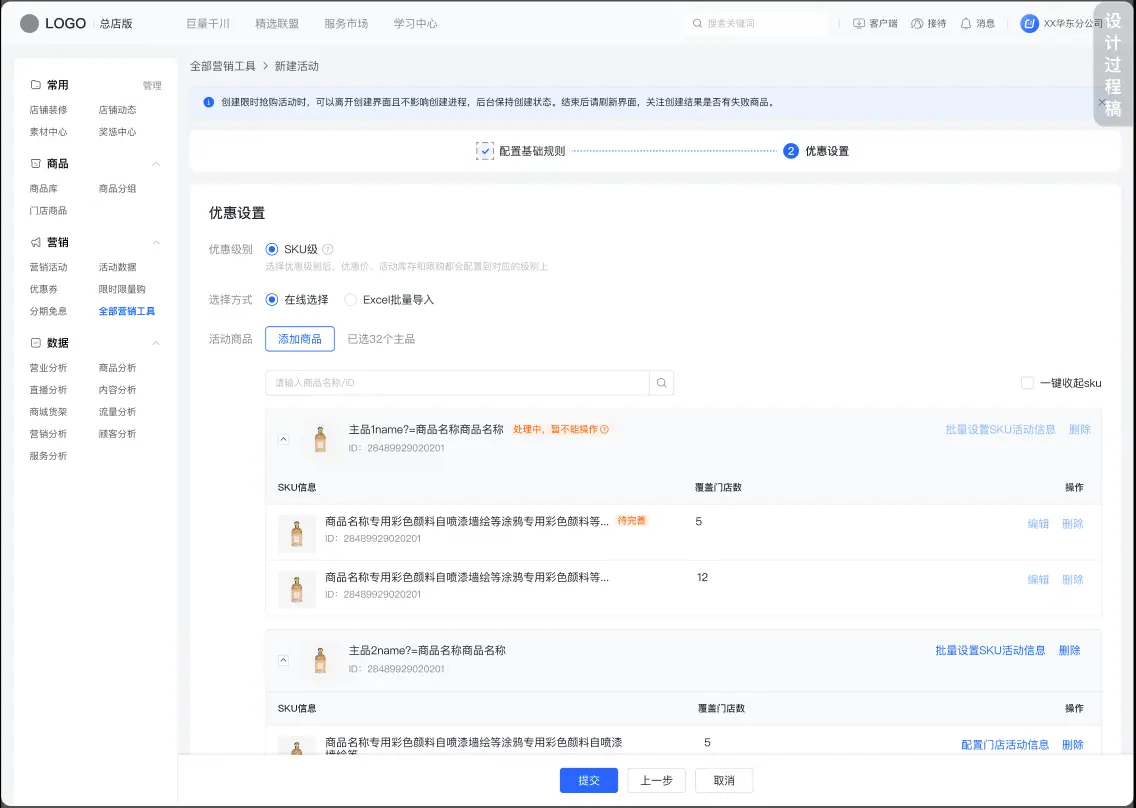Click the round LOGO icon
1136x808 pixels.
click(x=29, y=23)
